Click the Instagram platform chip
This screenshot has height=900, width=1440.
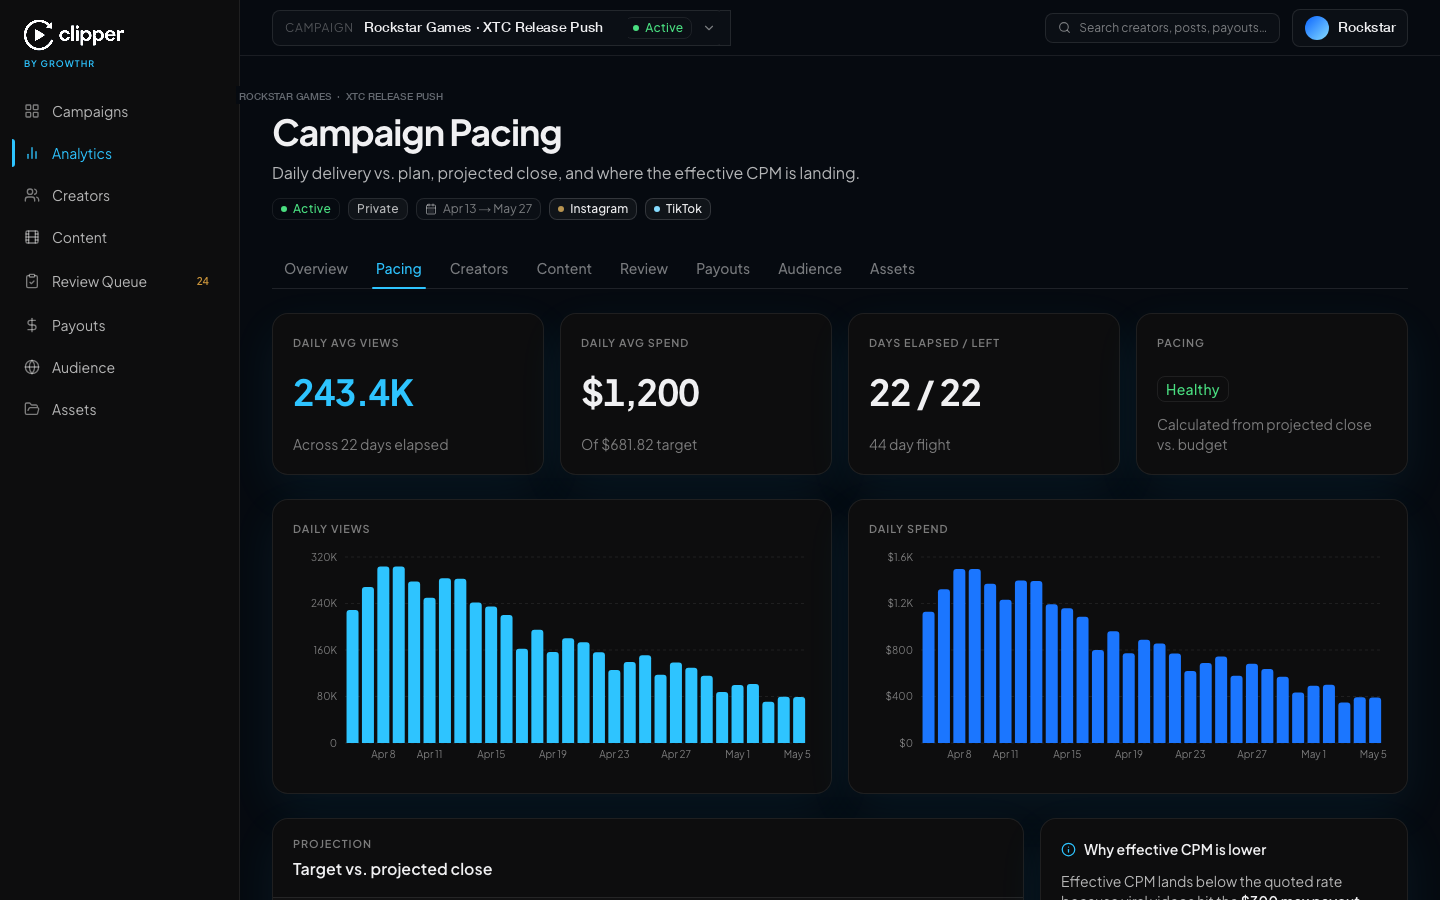pos(593,209)
